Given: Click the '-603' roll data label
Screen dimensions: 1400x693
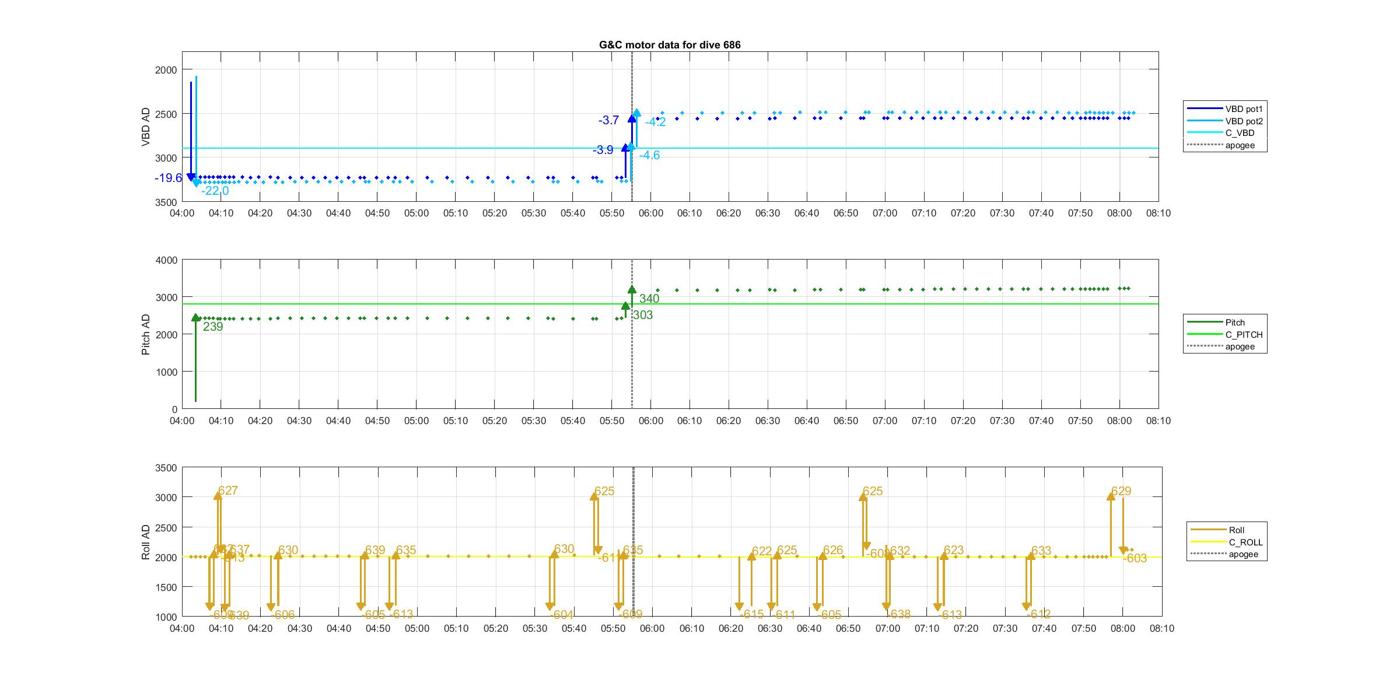Looking at the screenshot, I should [1135, 559].
